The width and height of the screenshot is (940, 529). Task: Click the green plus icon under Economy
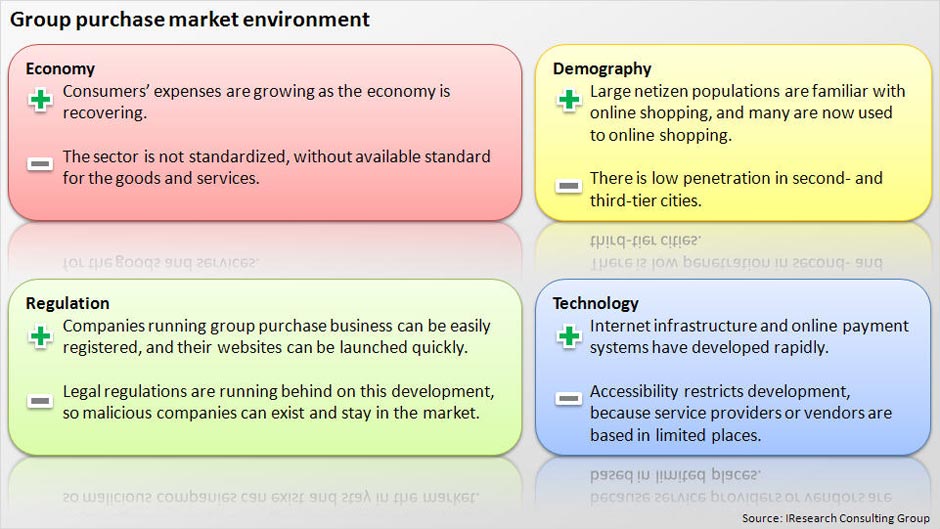coord(41,101)
